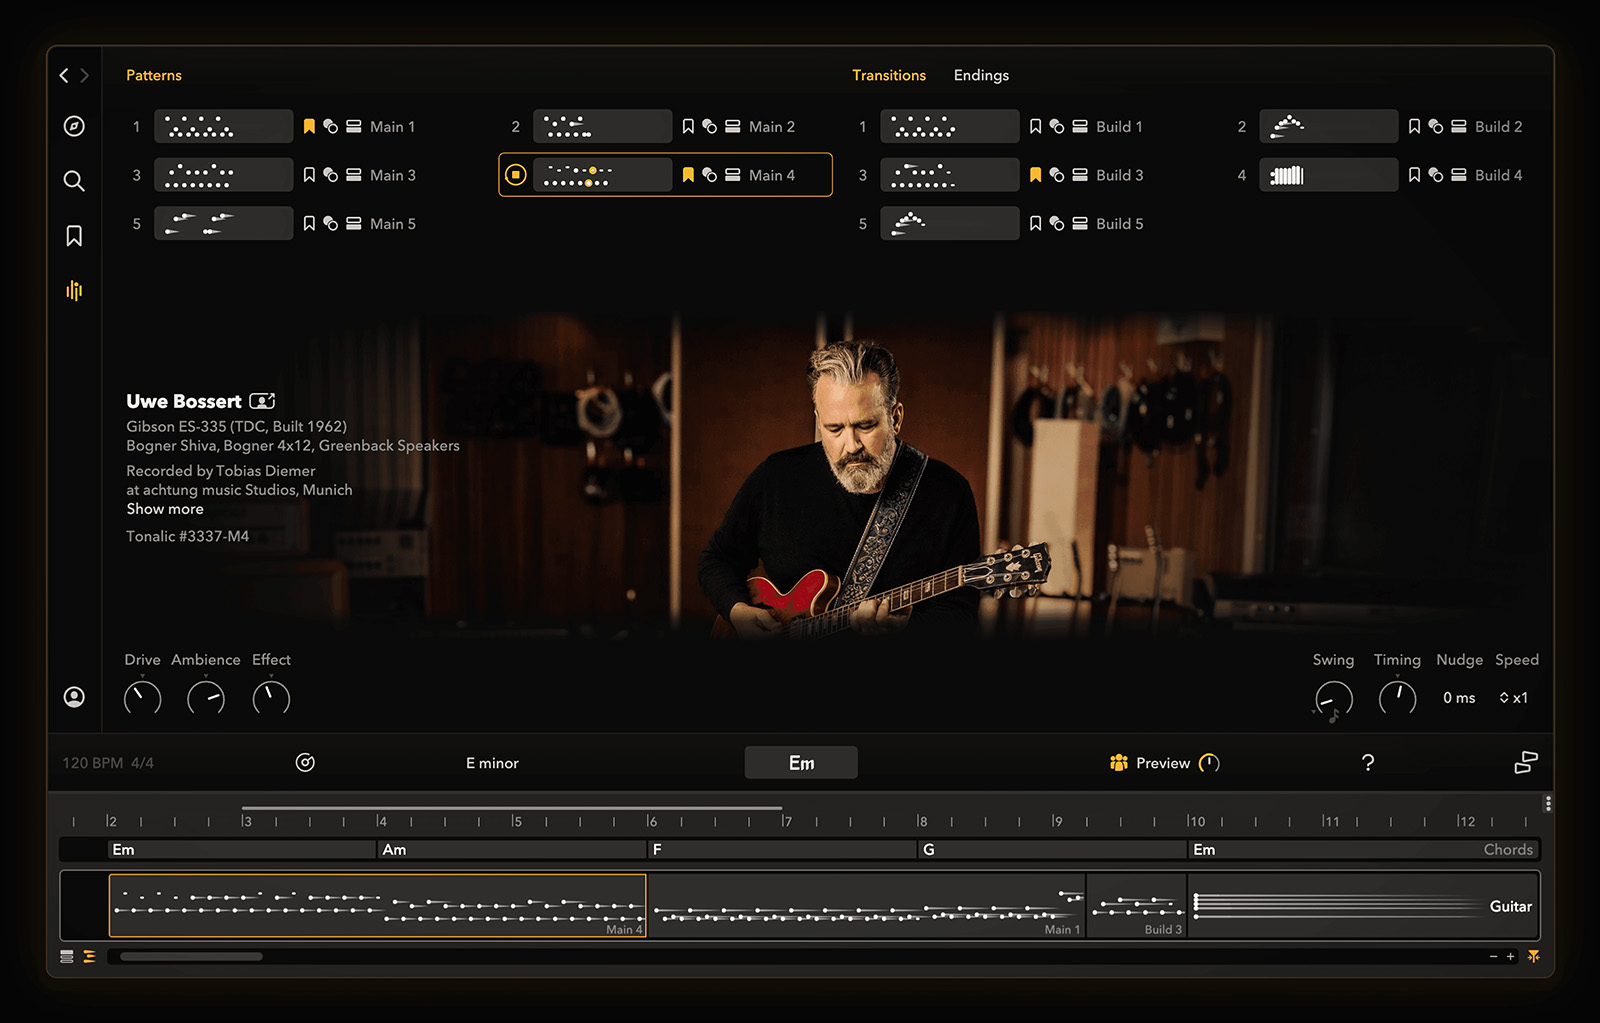This screenshot has width=1600, height=1023.
Task: Click the layout icon right of help
Action: pos(1526,763)
